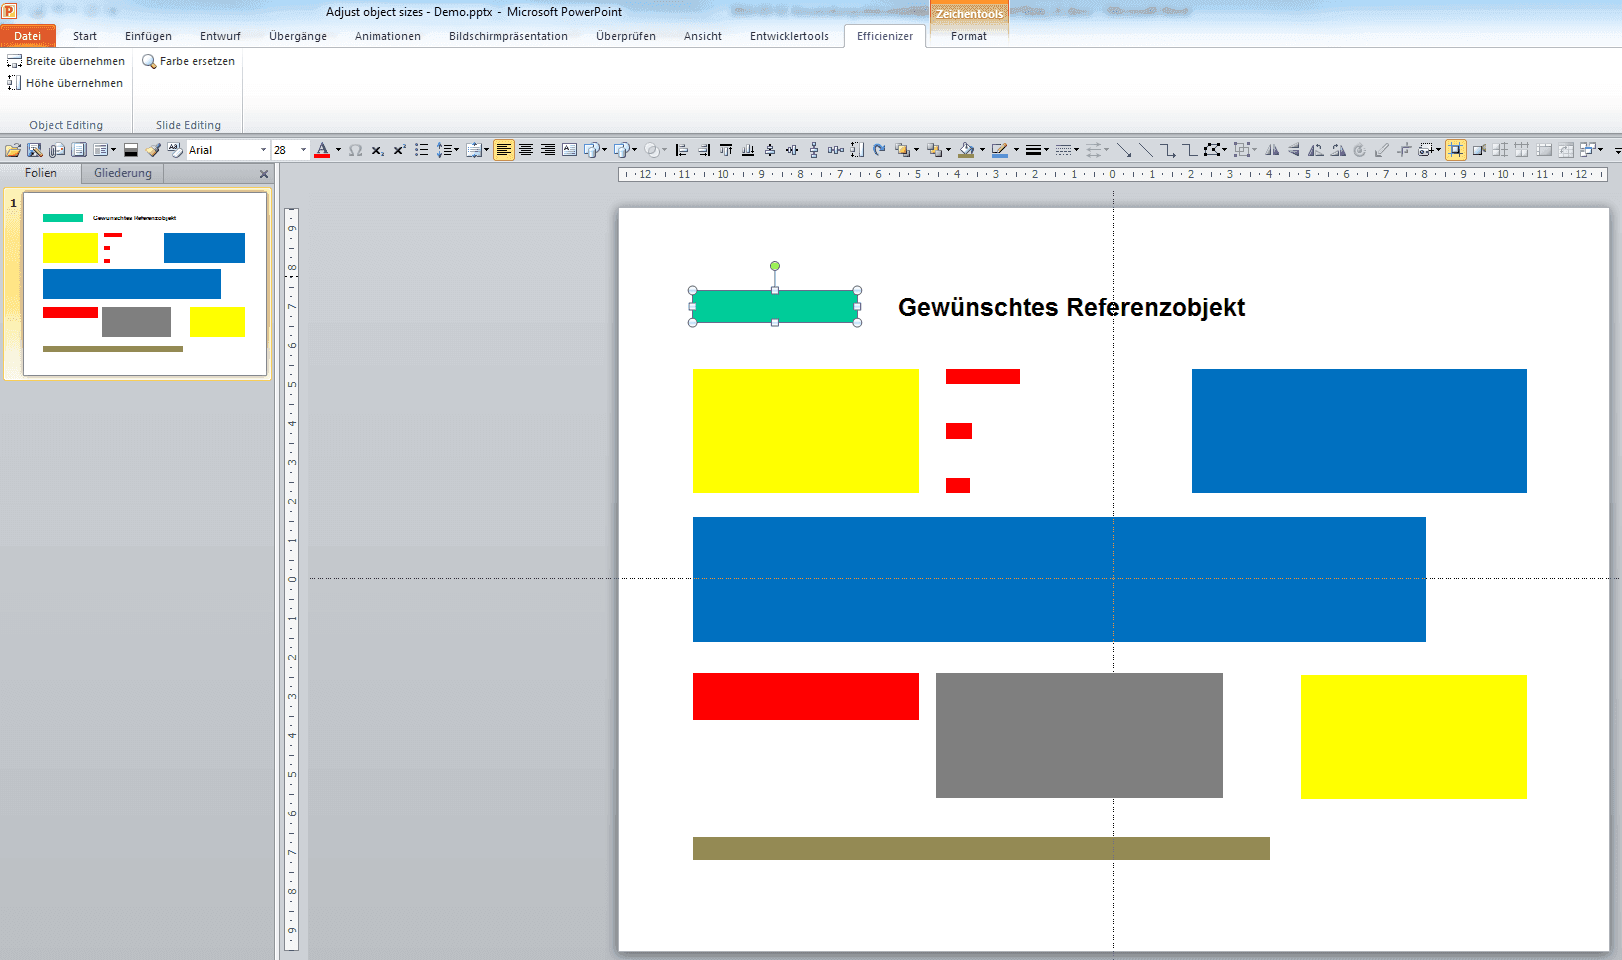Toggle the highlighted snap-to-grid toolbar icon

1458,149
